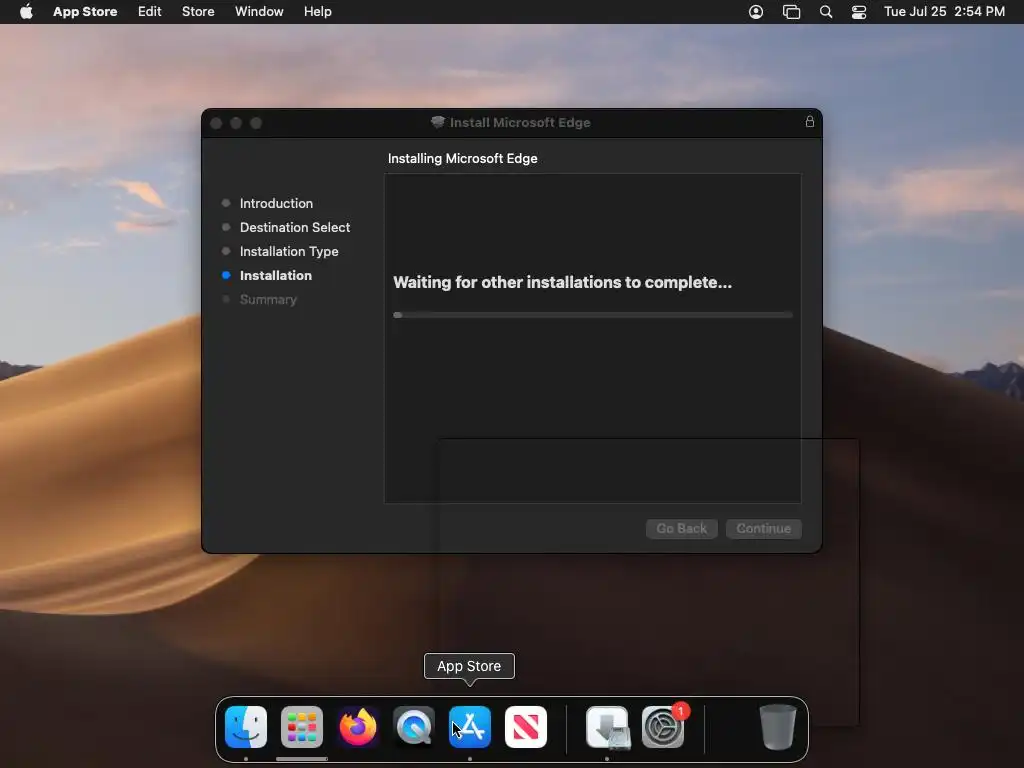Open the App Store menu
Image resolution: width=1024 pixels, height=768 pixels.
pos(85,11)
